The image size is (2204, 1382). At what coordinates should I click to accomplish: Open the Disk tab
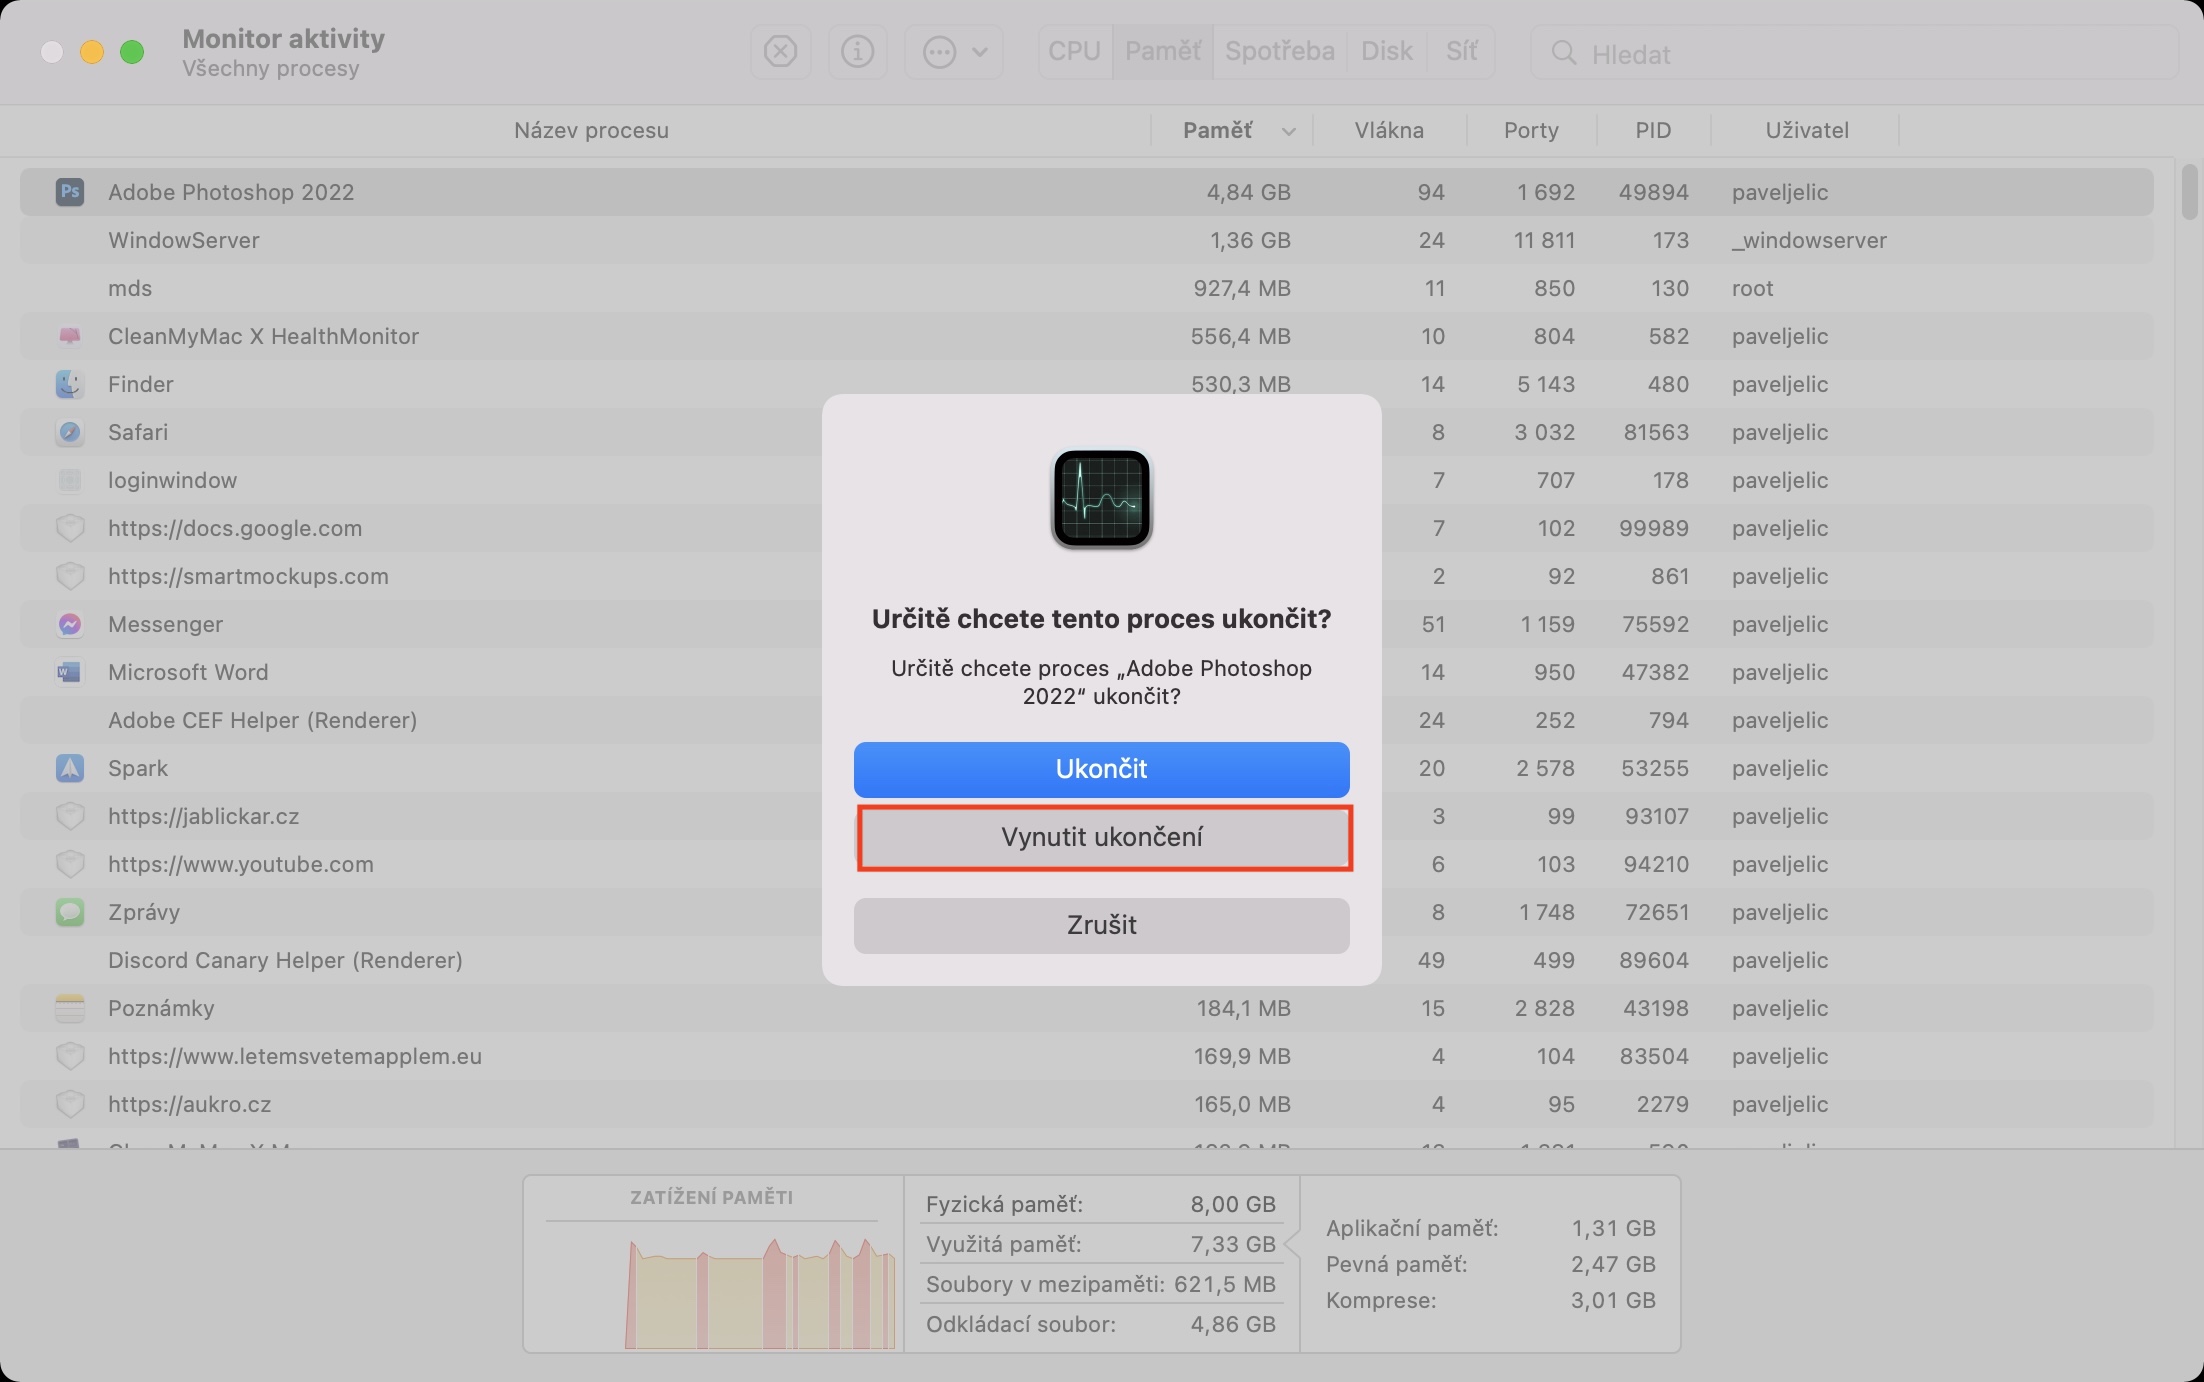[x=1386, y=52]
